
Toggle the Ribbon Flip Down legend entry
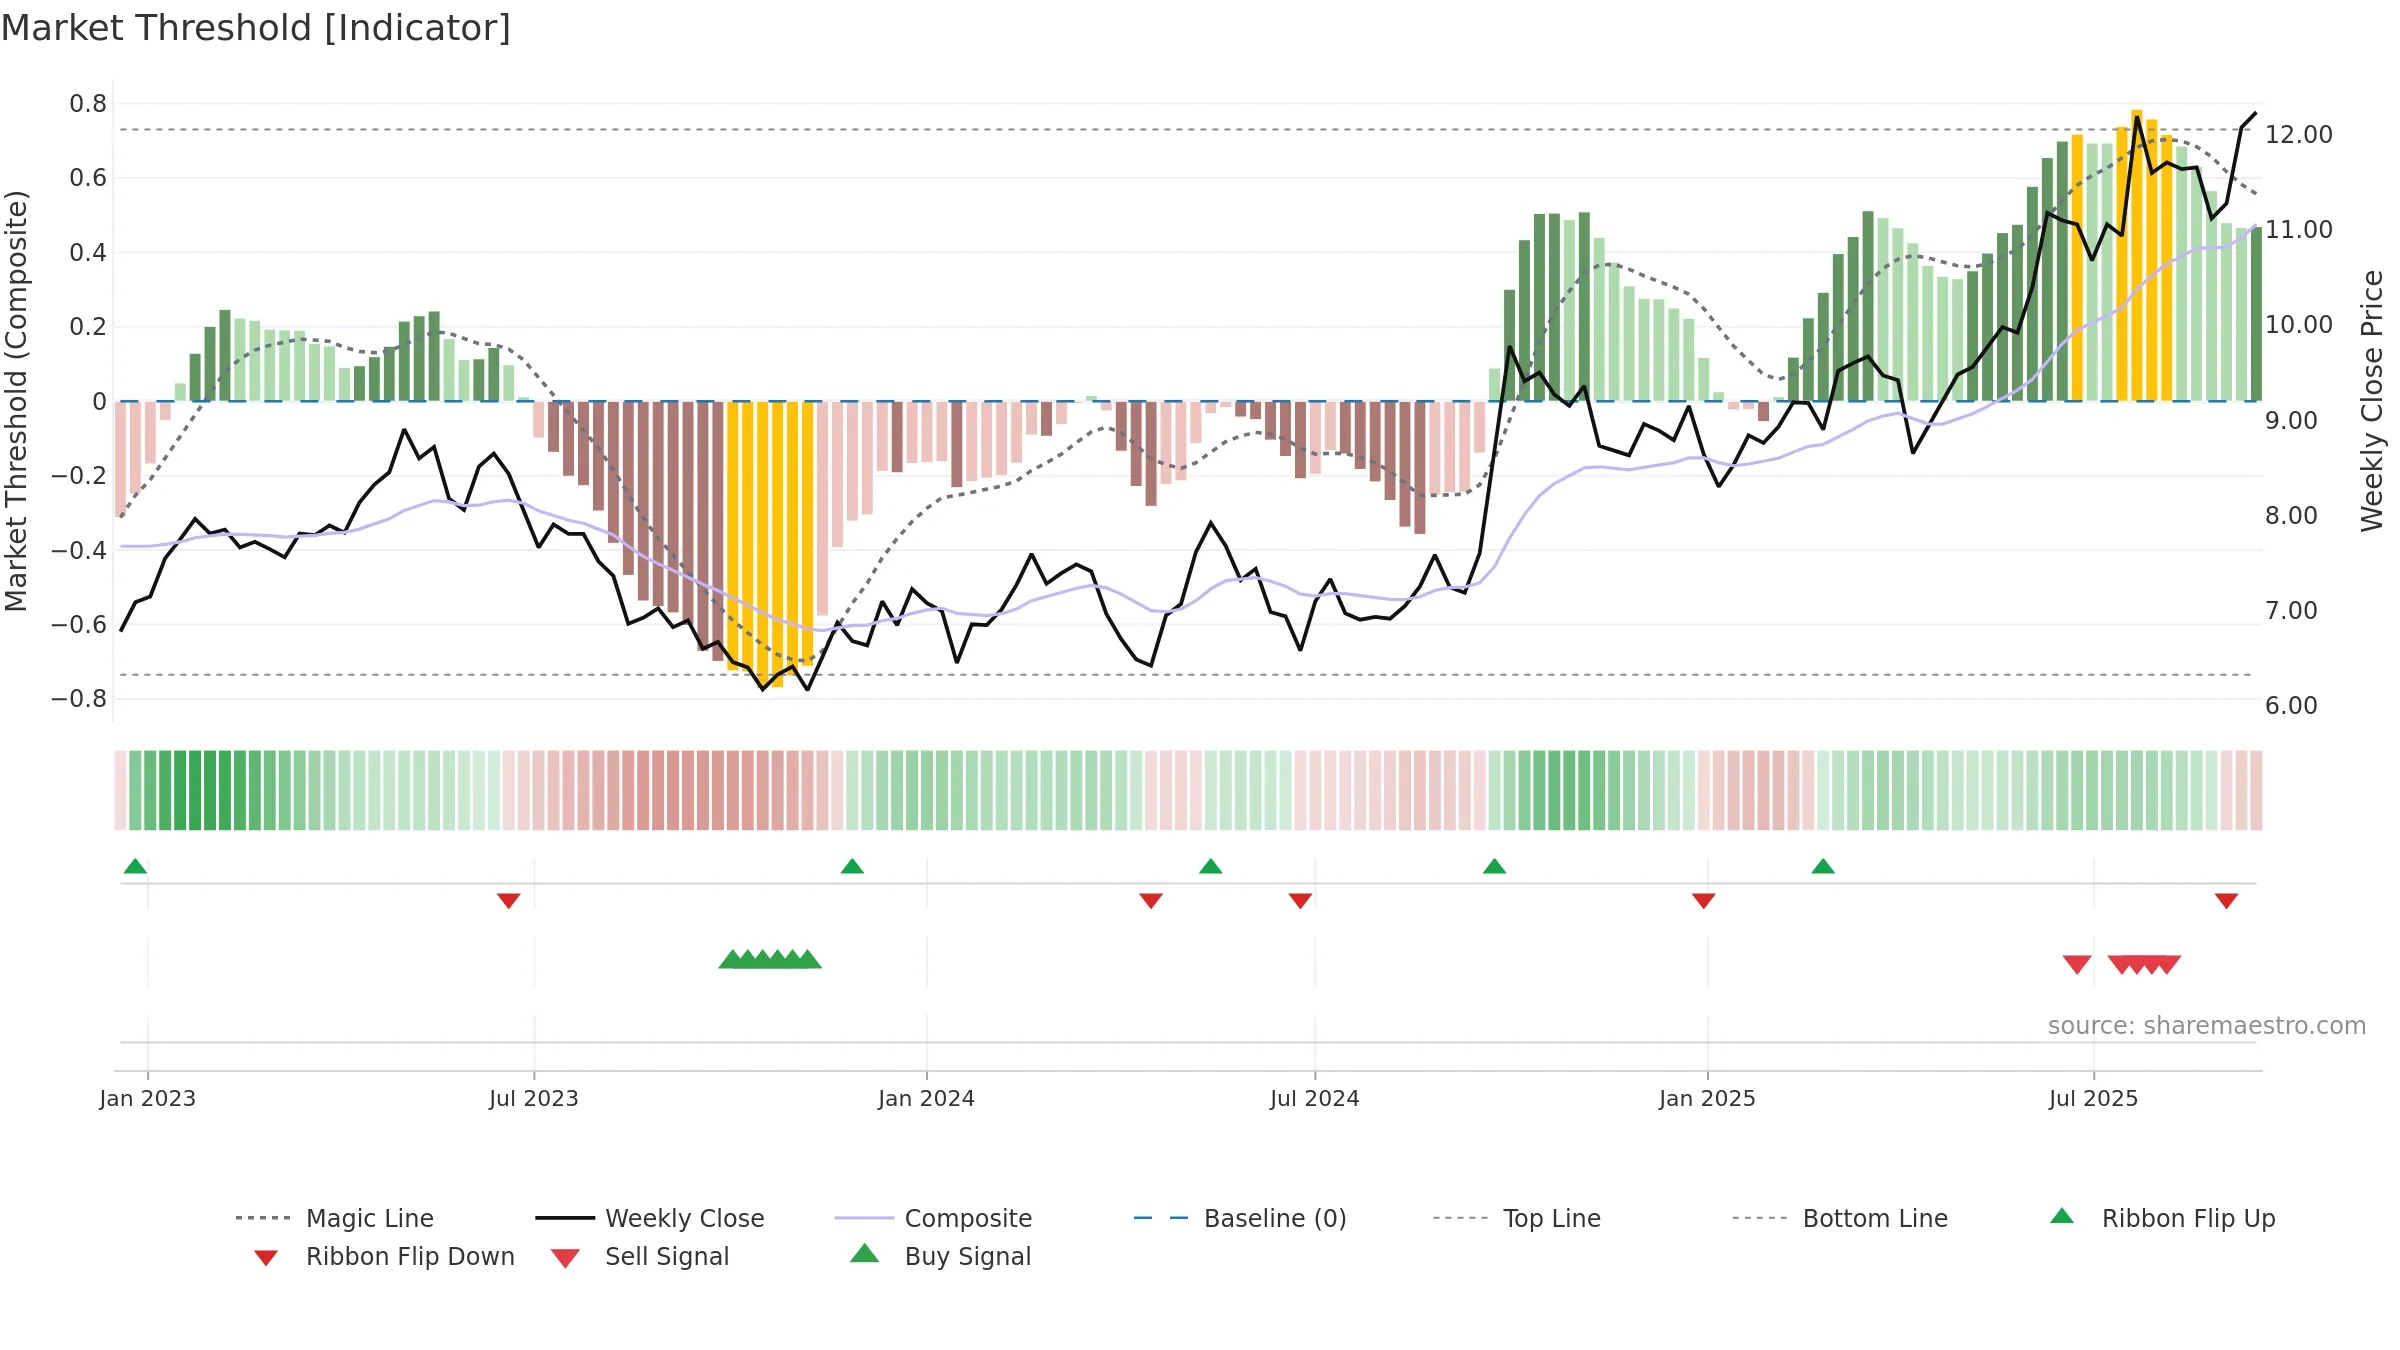click(x=384, y=1256)
